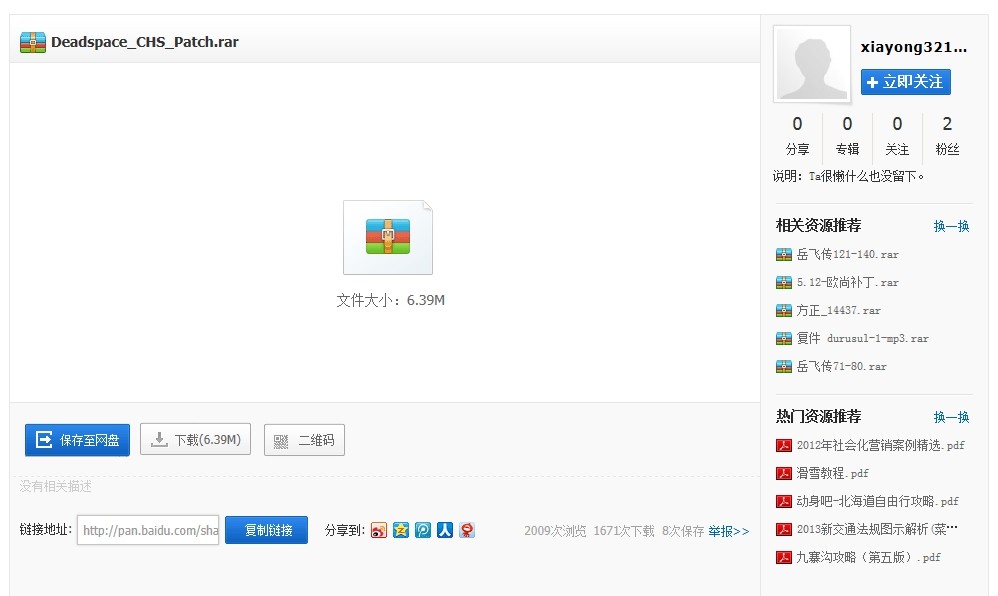Click the 下载(6.39M) button

(x=195, y=439)
